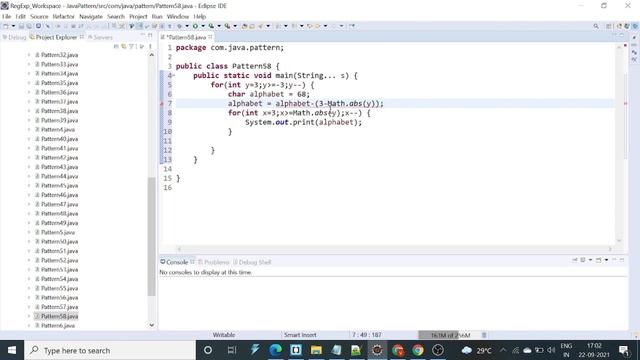Switch to the Problems tab

213,262
